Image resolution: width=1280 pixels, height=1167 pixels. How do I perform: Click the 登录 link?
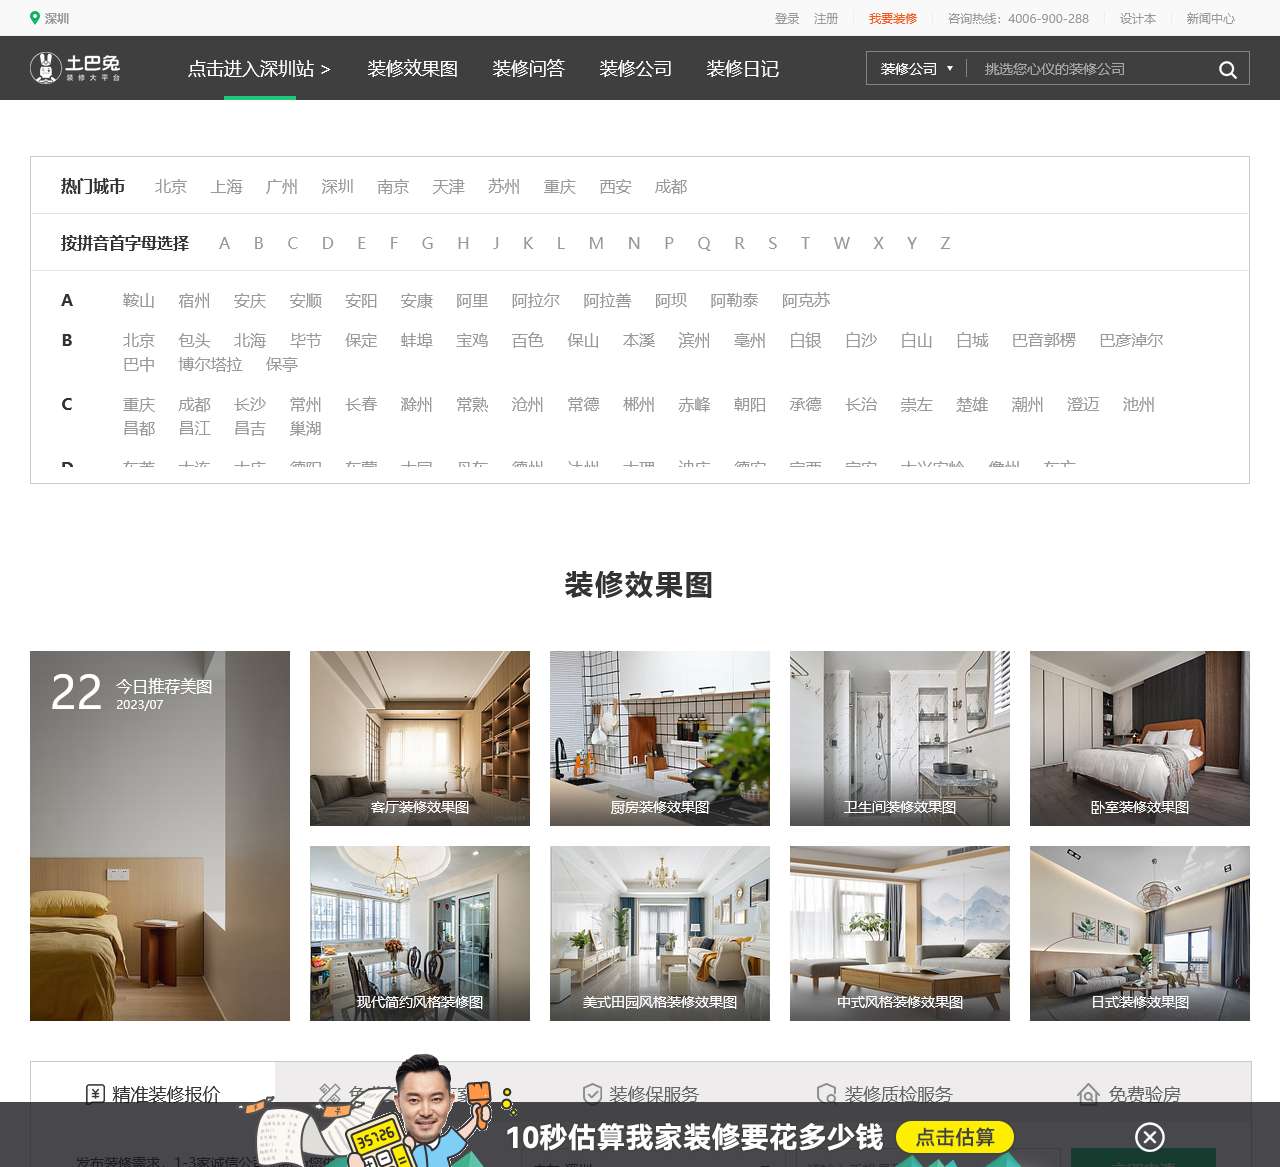click(787, 18)
